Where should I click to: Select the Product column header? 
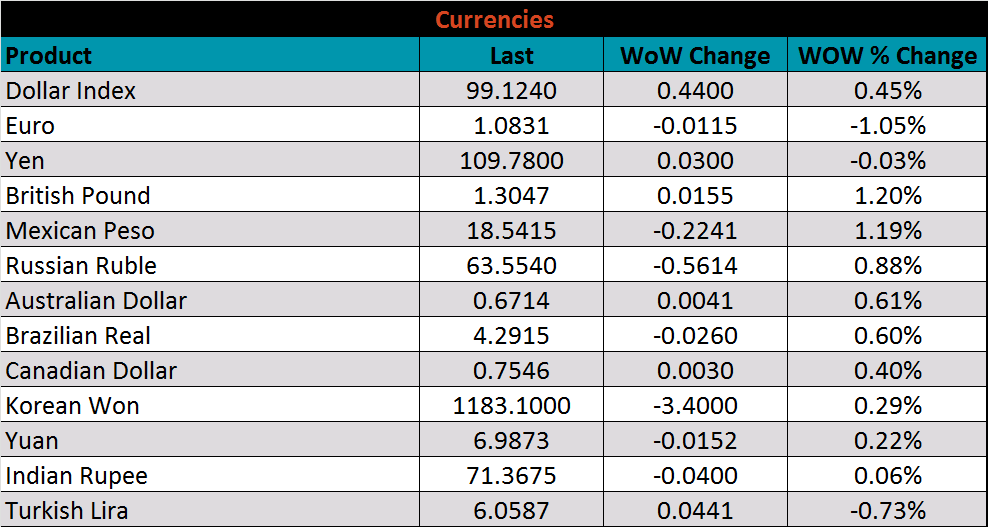tap(49, 56)
